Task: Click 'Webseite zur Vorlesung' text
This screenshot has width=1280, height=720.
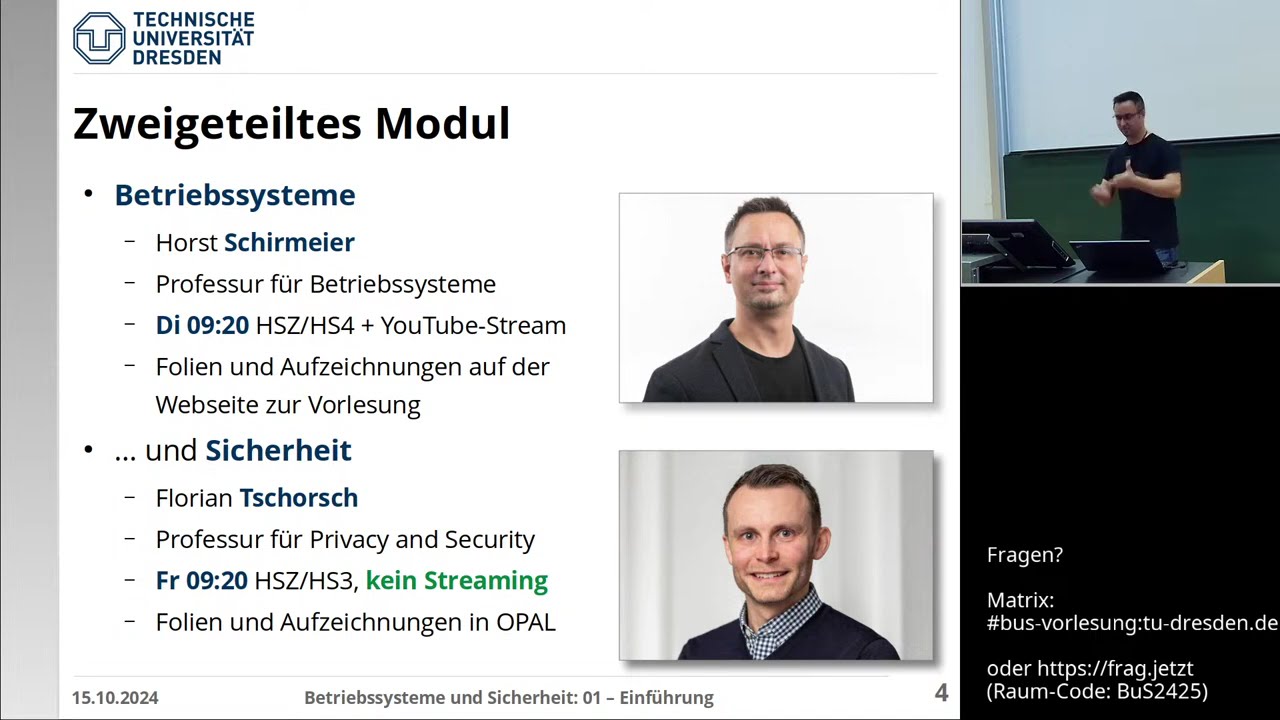Action: (288, 405)
